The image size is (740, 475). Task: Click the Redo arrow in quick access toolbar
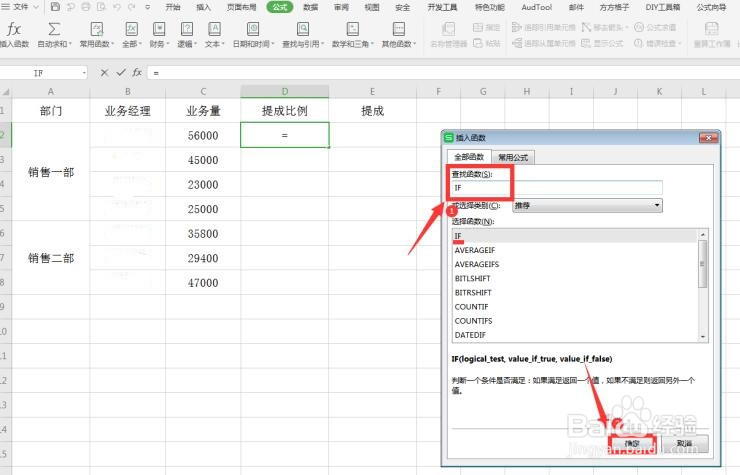(132, 7)
